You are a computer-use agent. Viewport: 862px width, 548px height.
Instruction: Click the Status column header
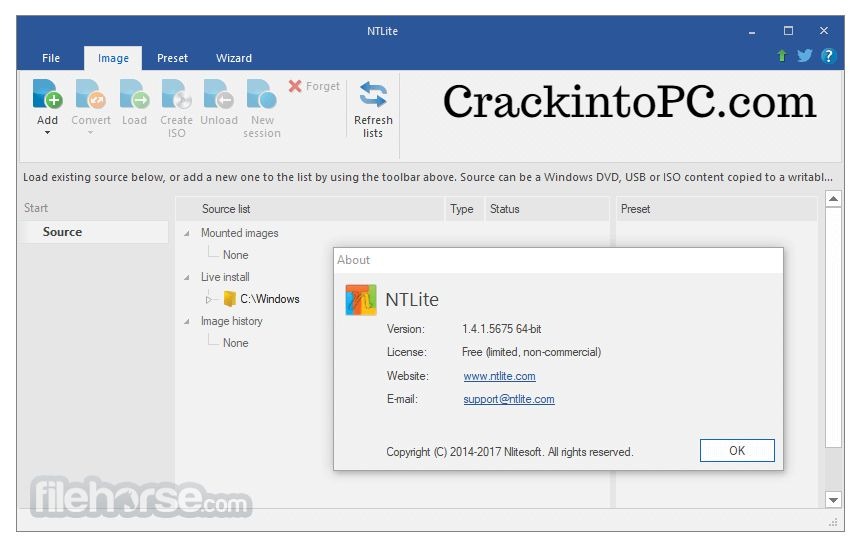[x=547, y=209]
